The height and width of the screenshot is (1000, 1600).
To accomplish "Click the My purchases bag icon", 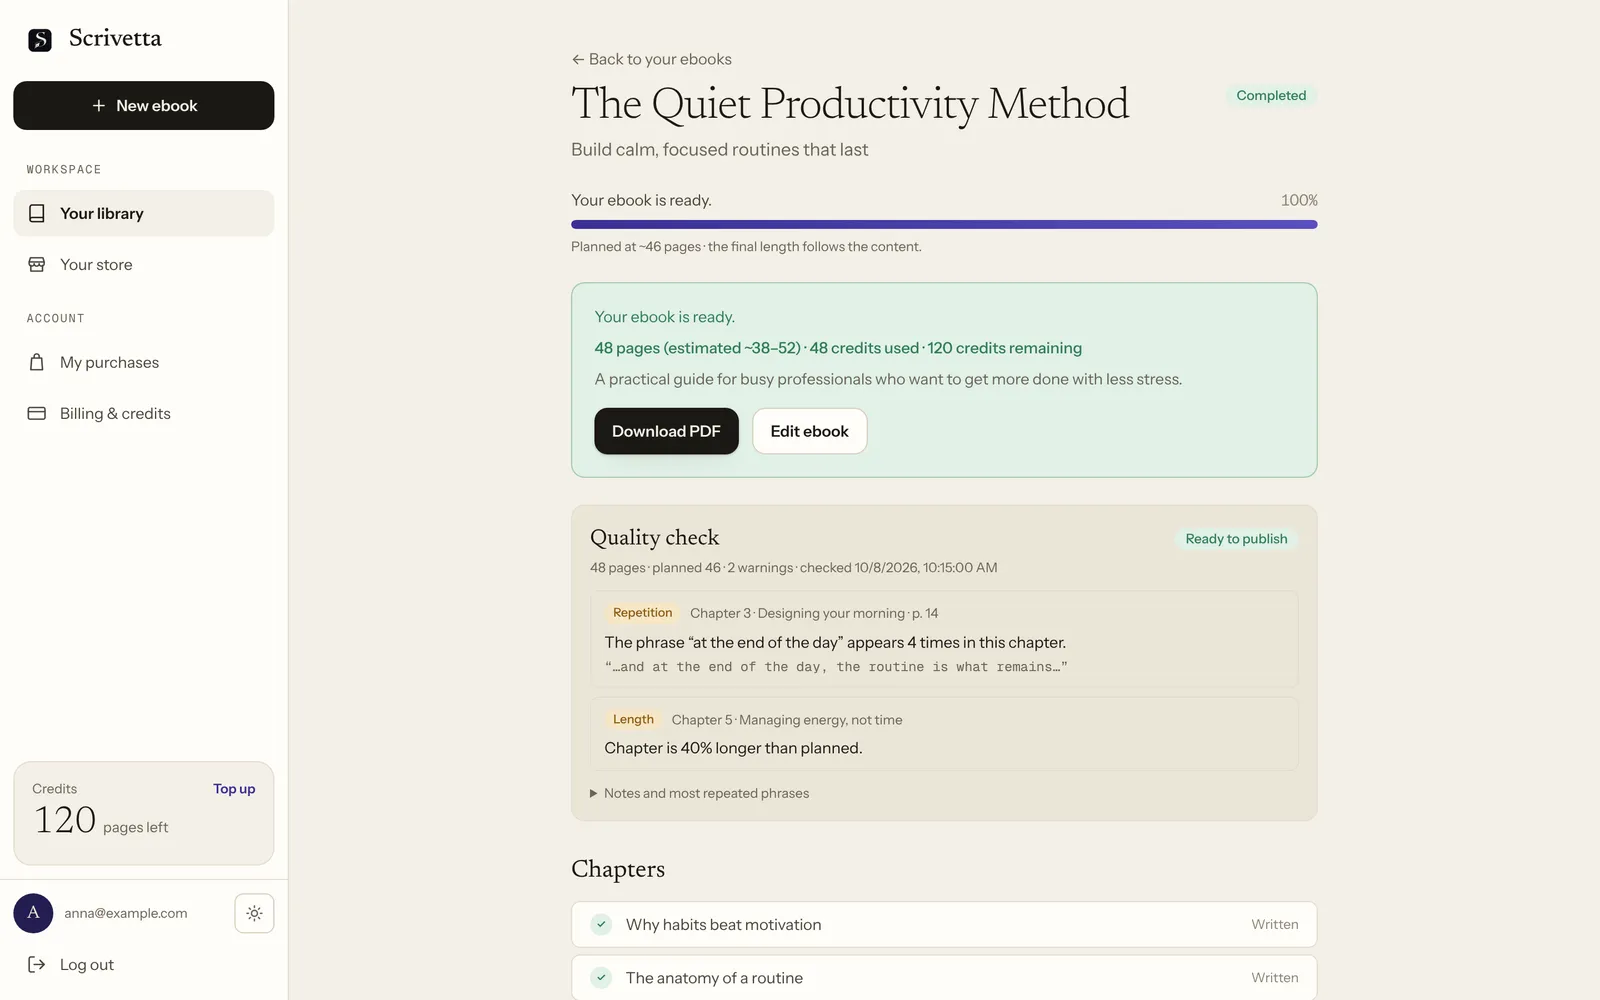I will click(37, 363).
